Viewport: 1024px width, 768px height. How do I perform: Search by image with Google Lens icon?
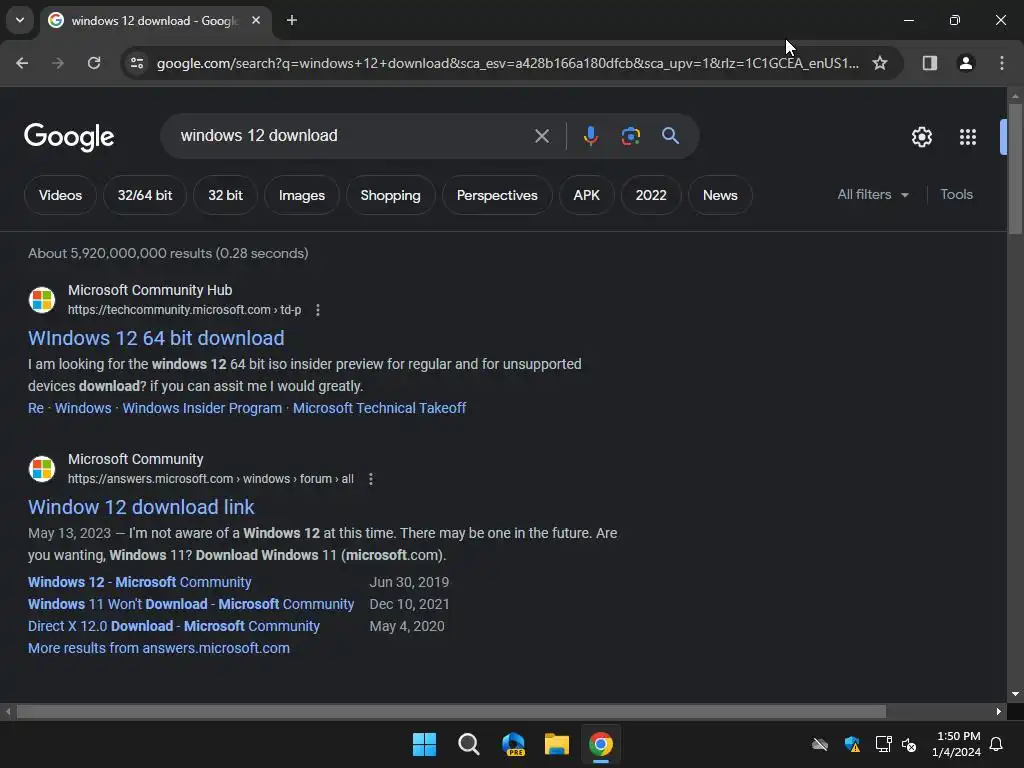pyautogui.click(x=630, y=136)
